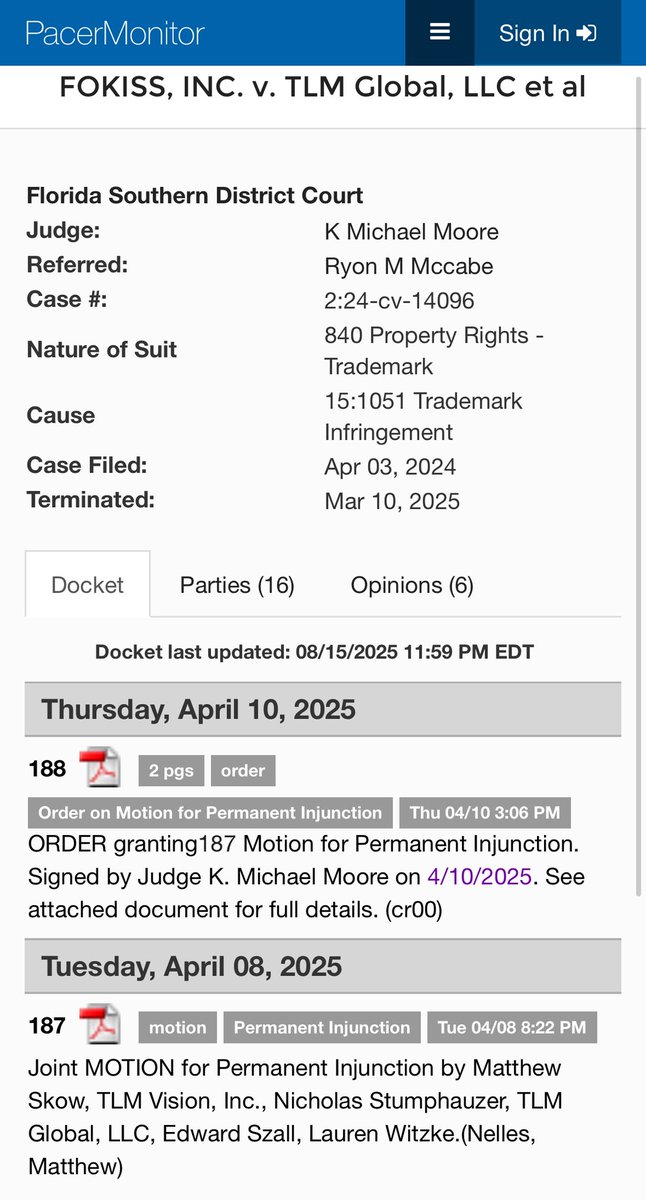This screenshot has width=646, height=1200.
Task: Follow the 4/10/2025 date link
Action: click(x=479, y=877)
